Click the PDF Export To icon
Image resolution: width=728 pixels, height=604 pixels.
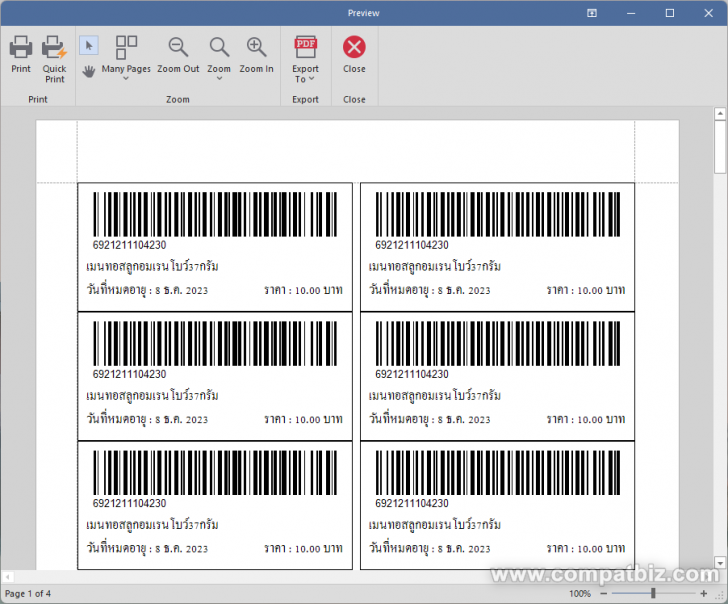pos(306,47)
